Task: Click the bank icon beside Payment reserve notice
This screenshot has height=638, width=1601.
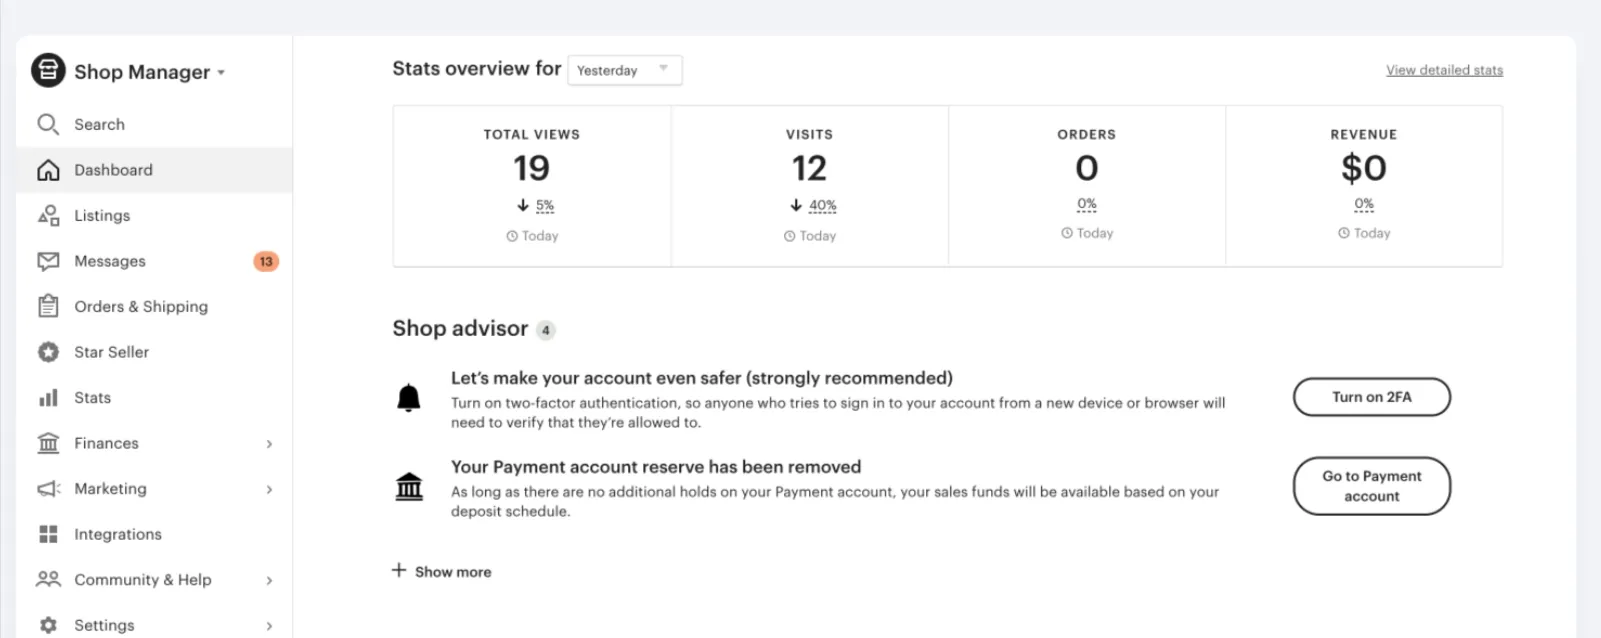Action: coord(409,487)
